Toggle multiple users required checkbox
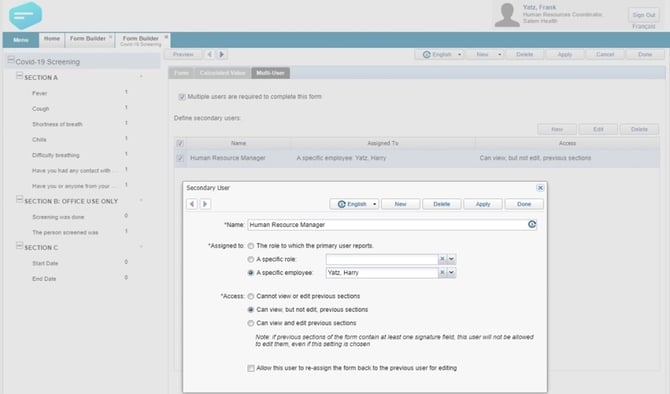The image size is (670, 394). (x=182, y=97)
